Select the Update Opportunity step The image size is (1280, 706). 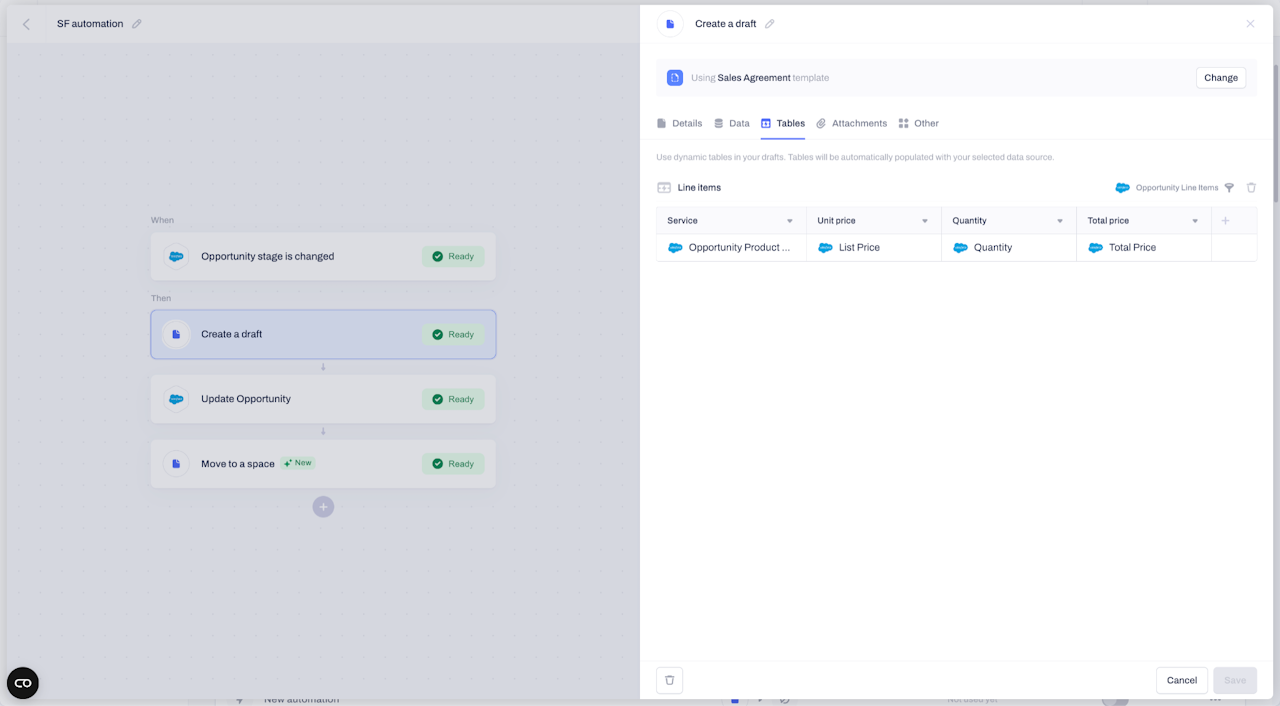323,399
